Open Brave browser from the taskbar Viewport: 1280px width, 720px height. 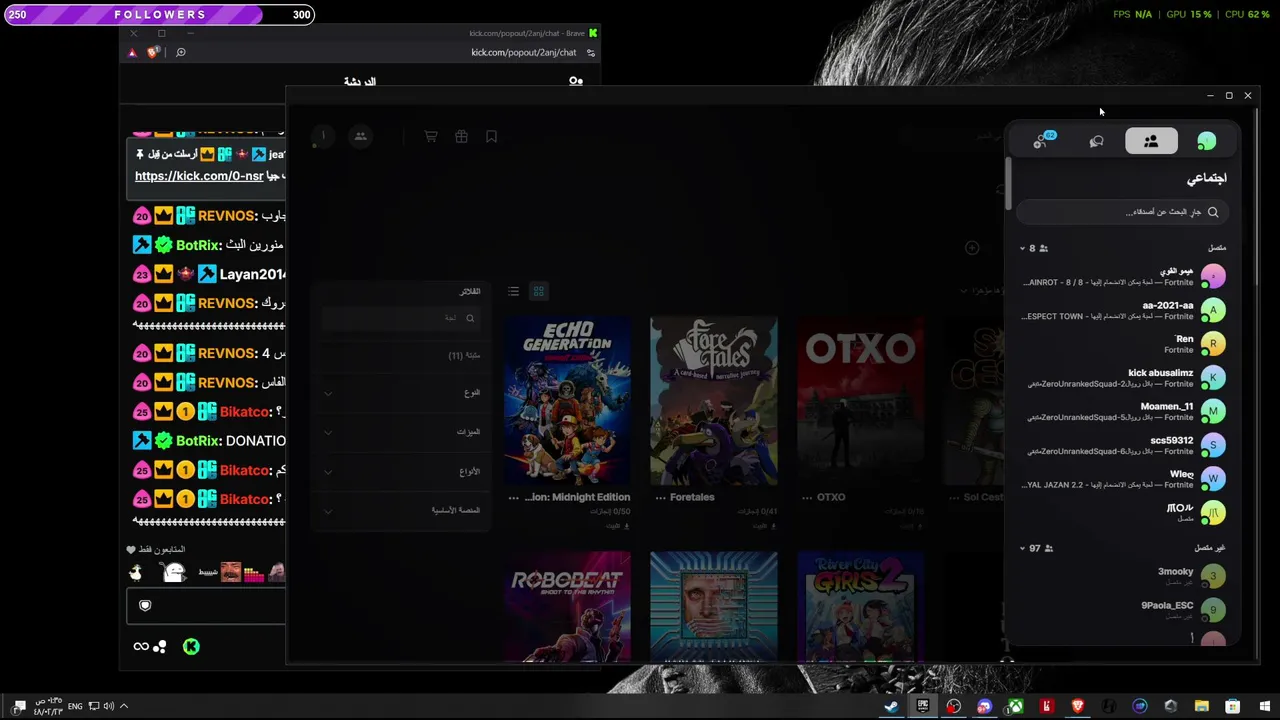(1077, 707)
